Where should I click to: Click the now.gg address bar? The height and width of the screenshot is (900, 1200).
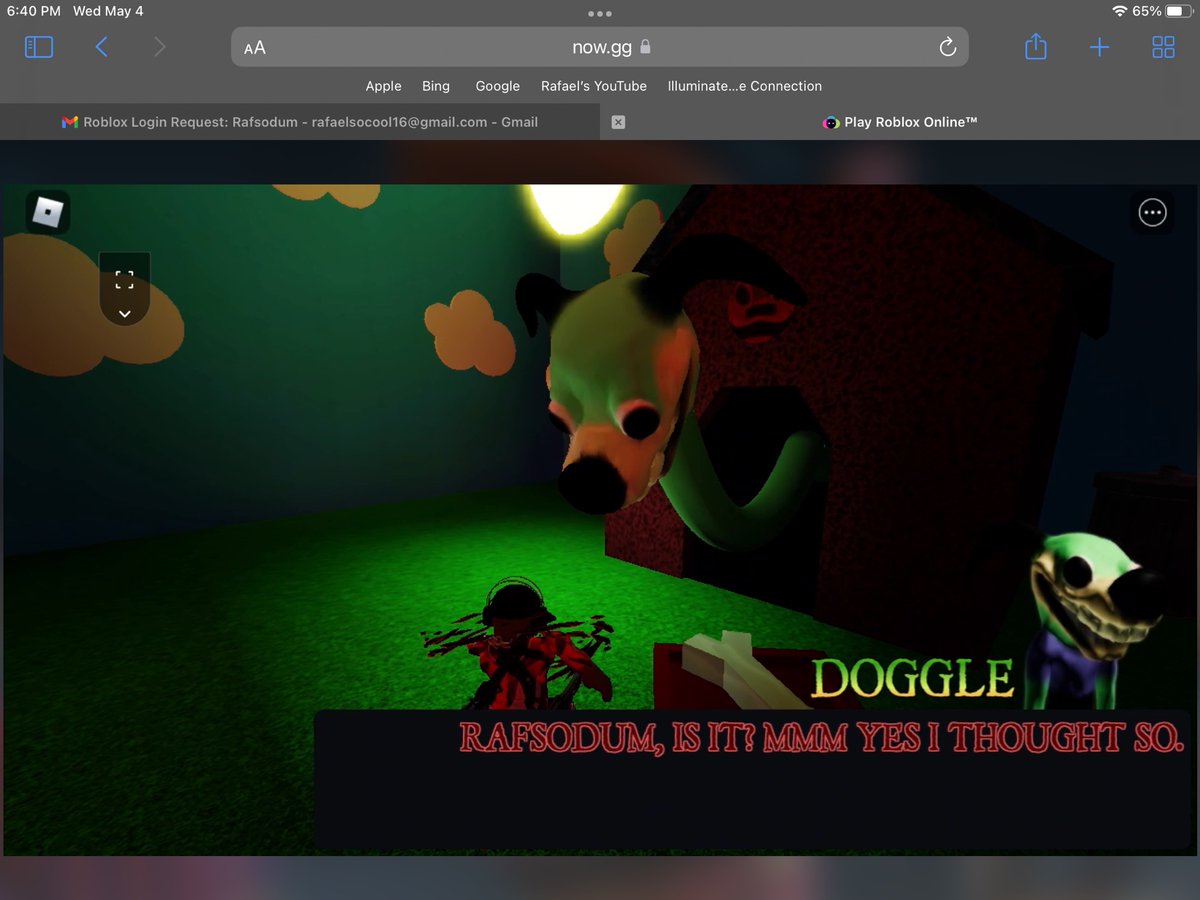click(600, 47)
